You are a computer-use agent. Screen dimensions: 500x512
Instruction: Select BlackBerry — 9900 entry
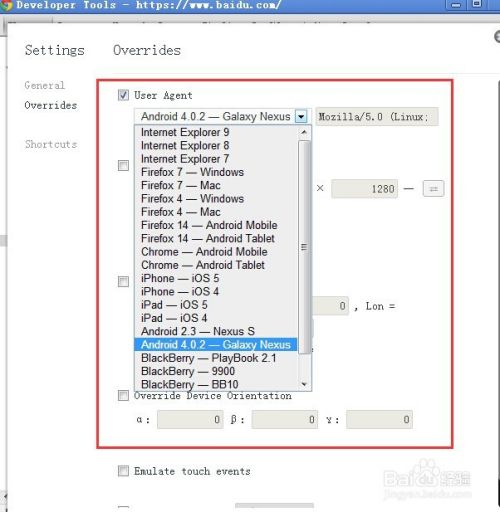[216, 371]
